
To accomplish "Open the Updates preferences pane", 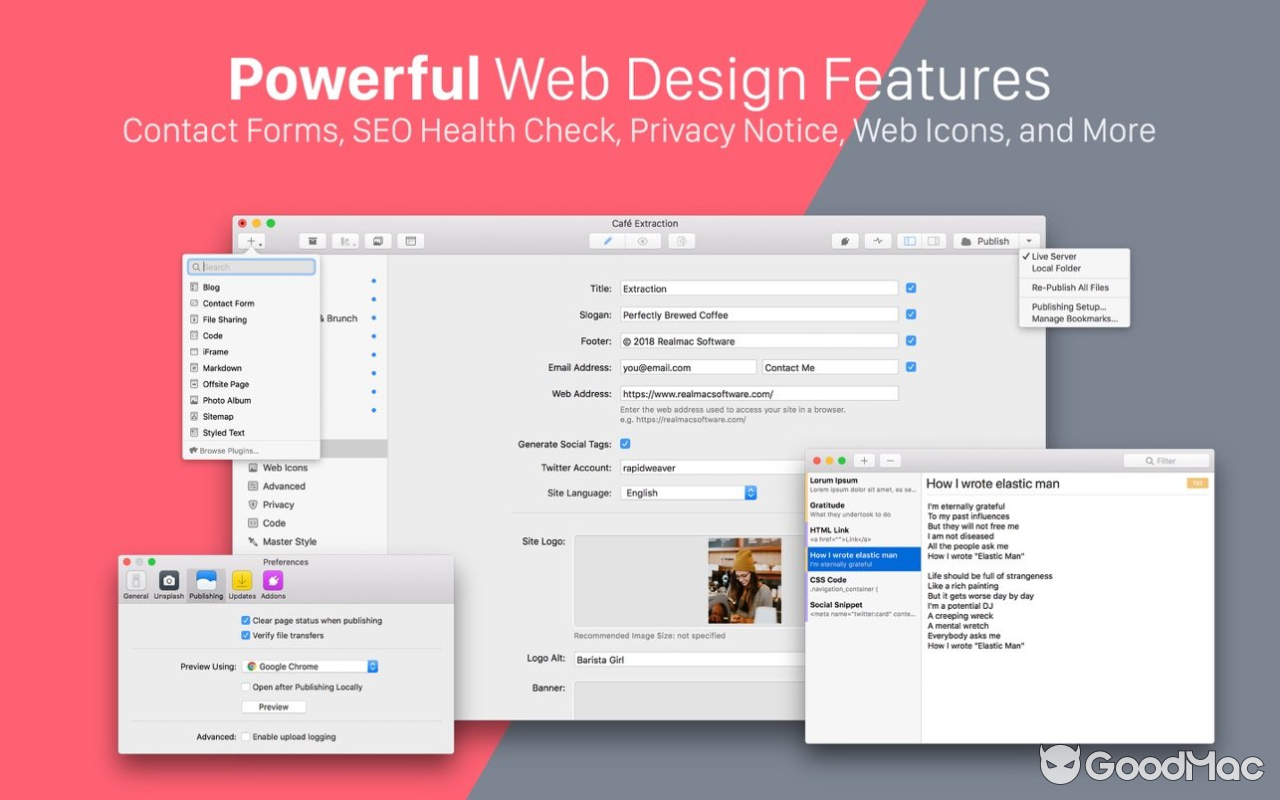I will pyautogui.click(x=241, y=582).
